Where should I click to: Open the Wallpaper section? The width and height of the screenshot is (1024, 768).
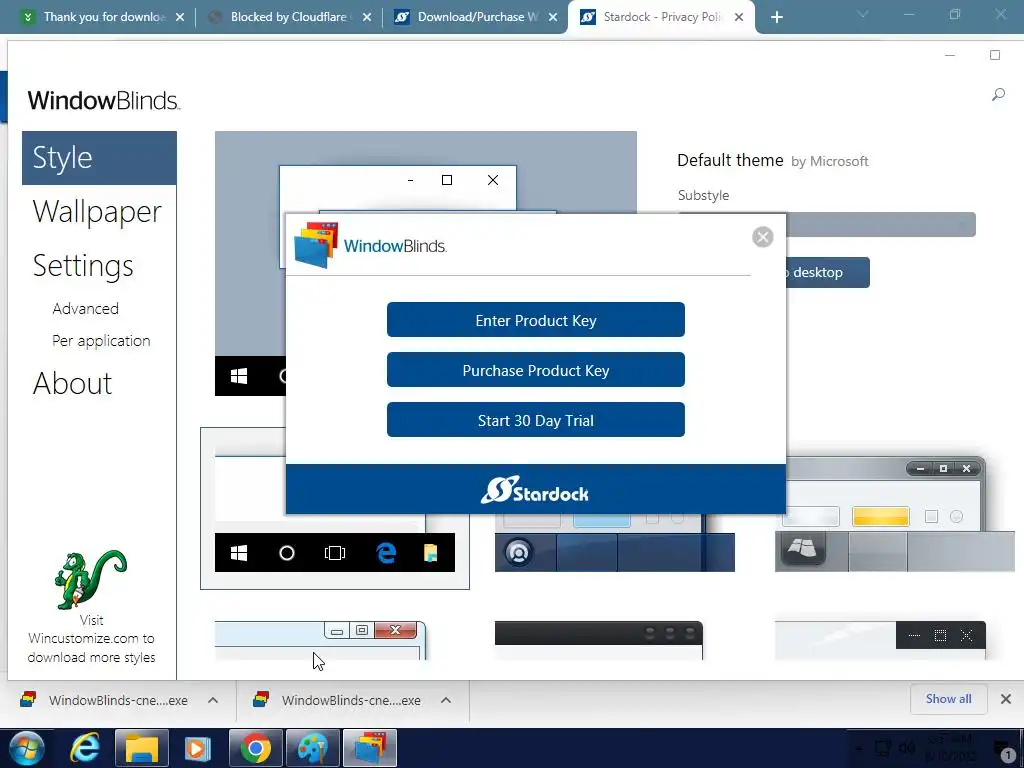(97, 212)
